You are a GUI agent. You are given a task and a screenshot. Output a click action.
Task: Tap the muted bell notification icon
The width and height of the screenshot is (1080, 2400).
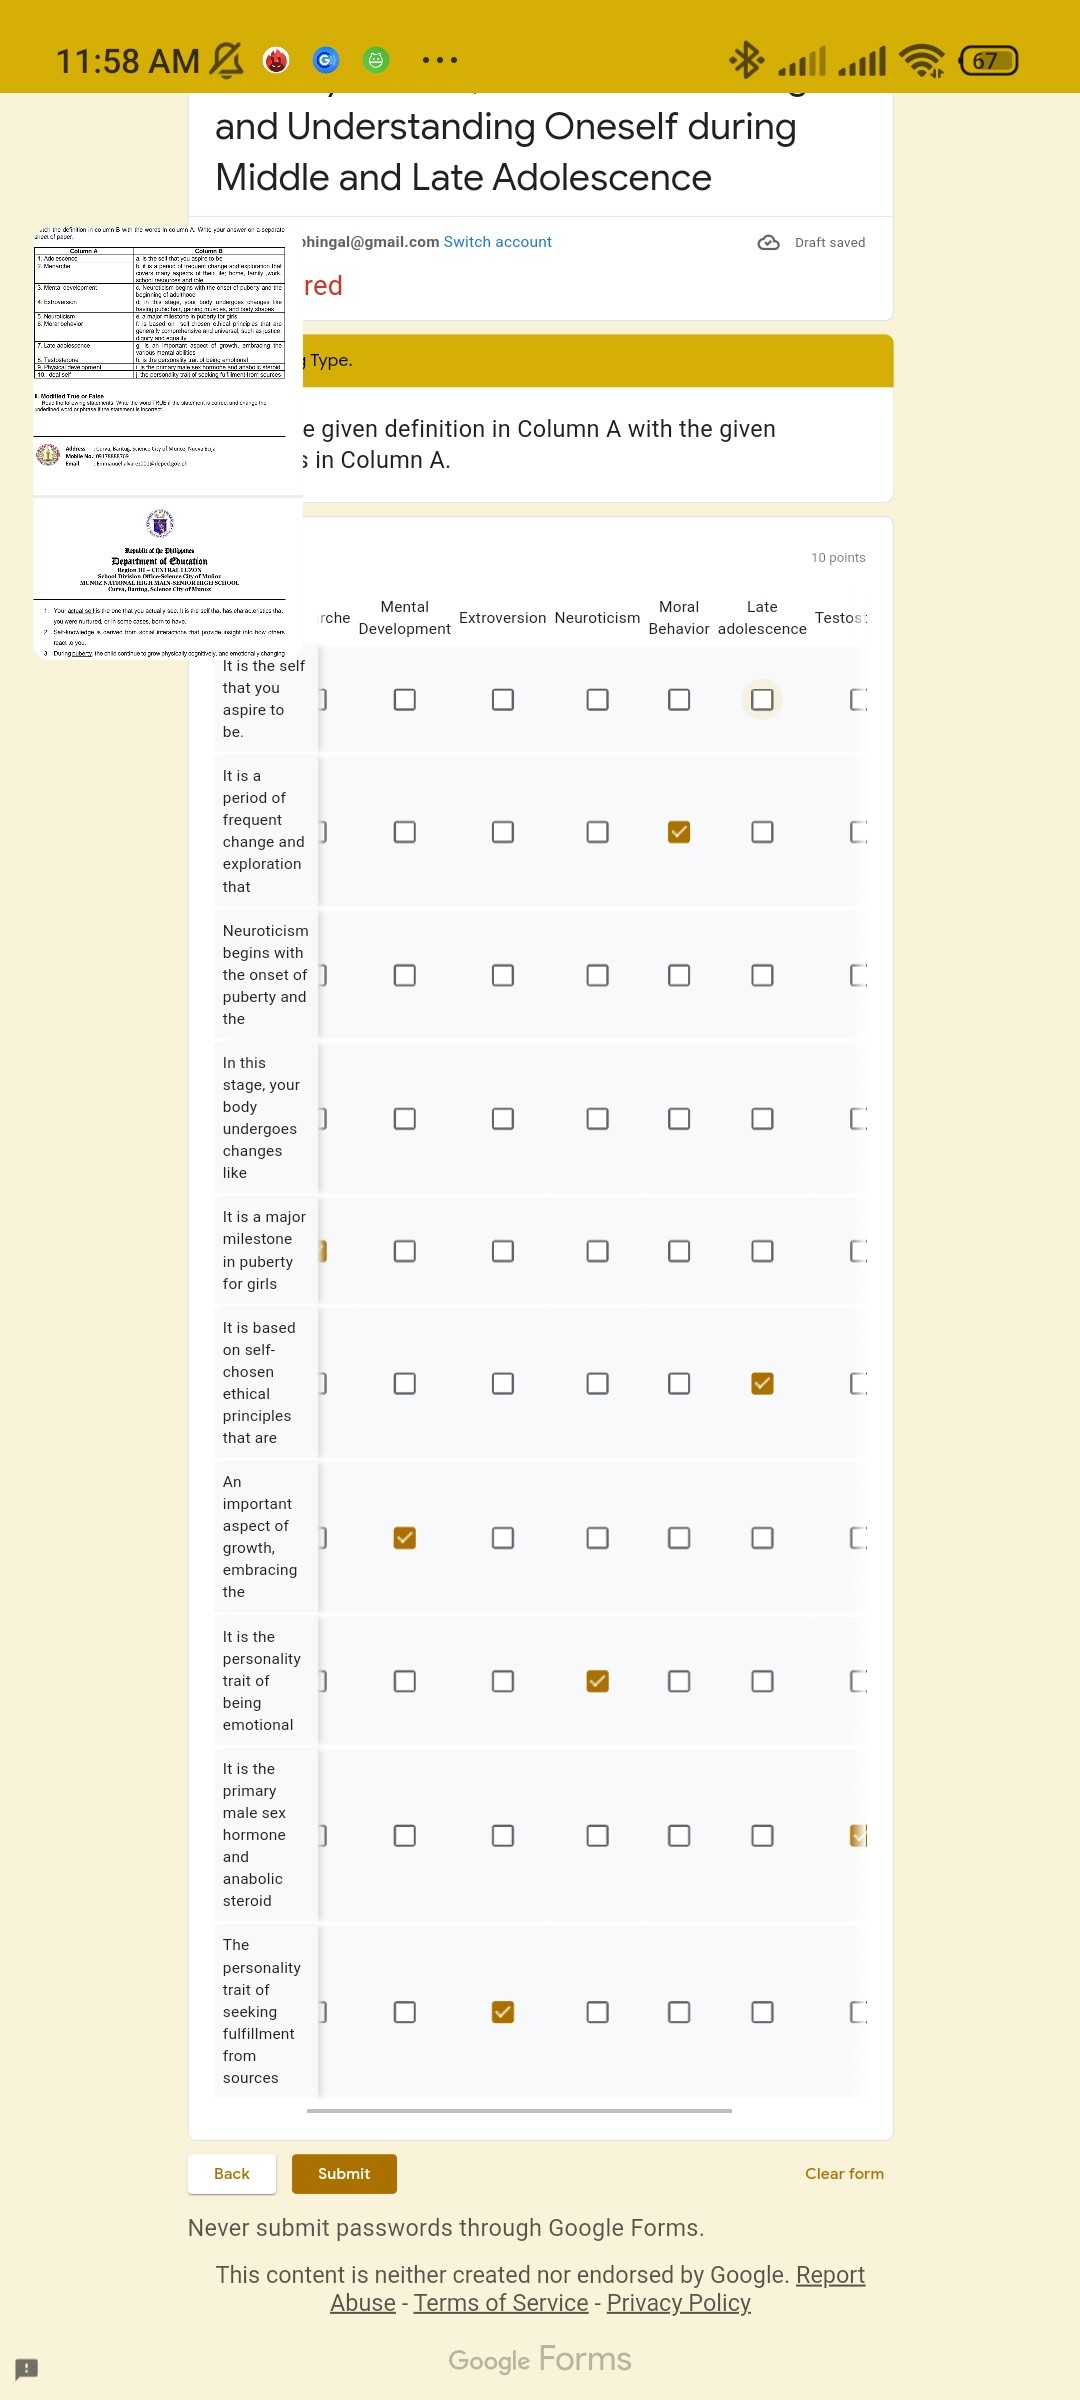point(226,60)
